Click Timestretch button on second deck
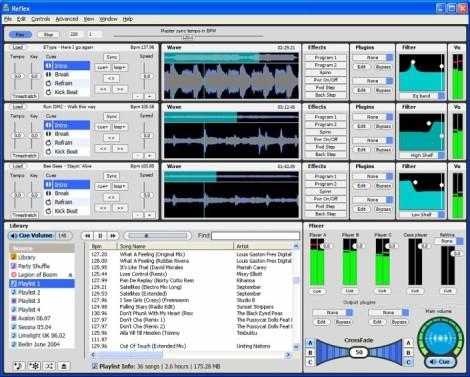This screenshot has height=377, width=470. [x=25, y=156]
